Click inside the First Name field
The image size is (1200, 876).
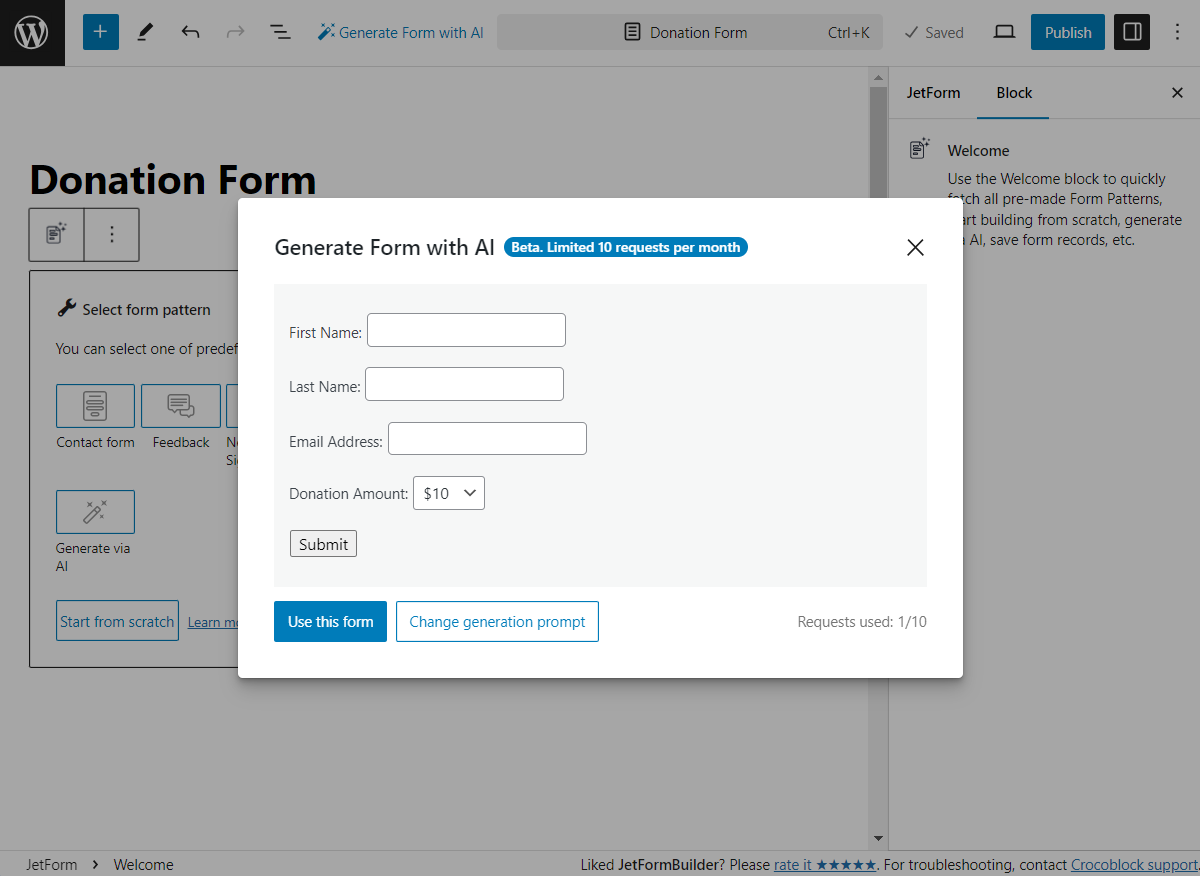[x=465, y=329]
